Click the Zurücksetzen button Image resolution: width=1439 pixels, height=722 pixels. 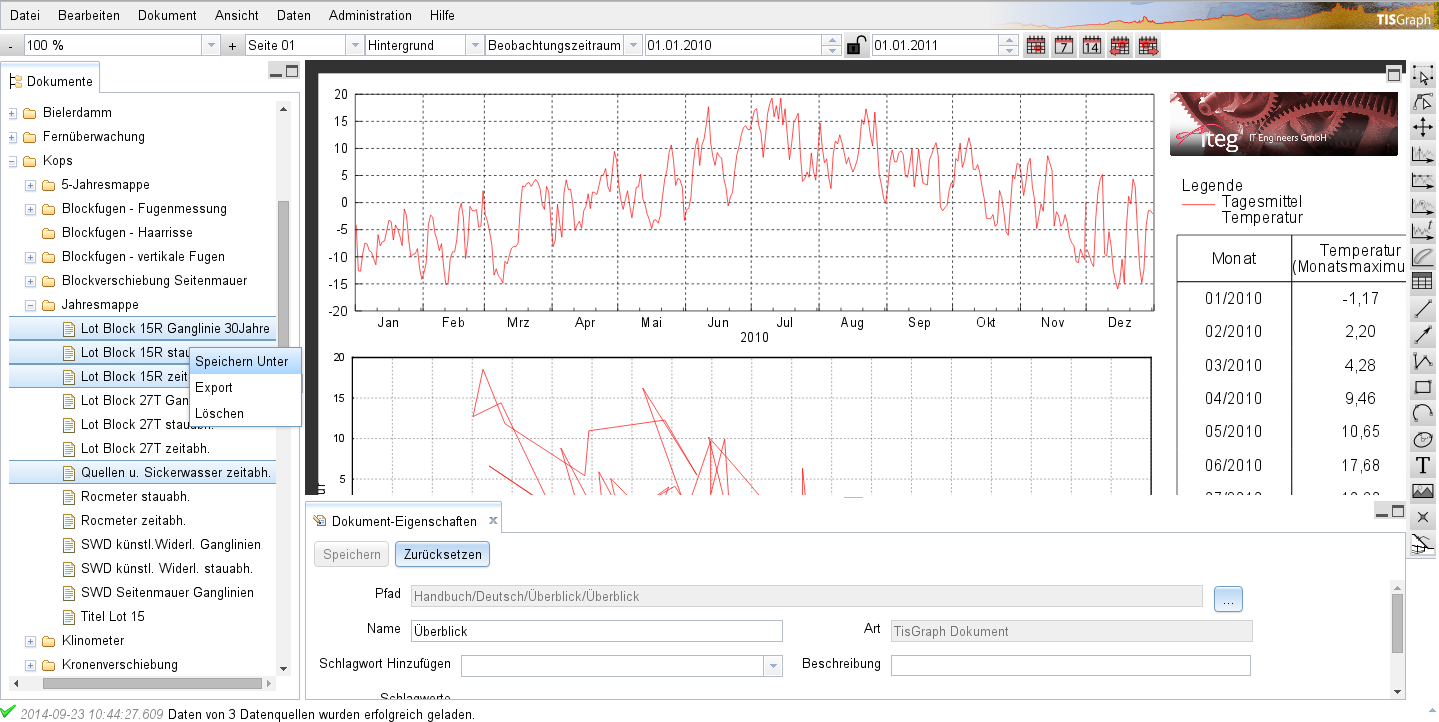click(442, 554)
